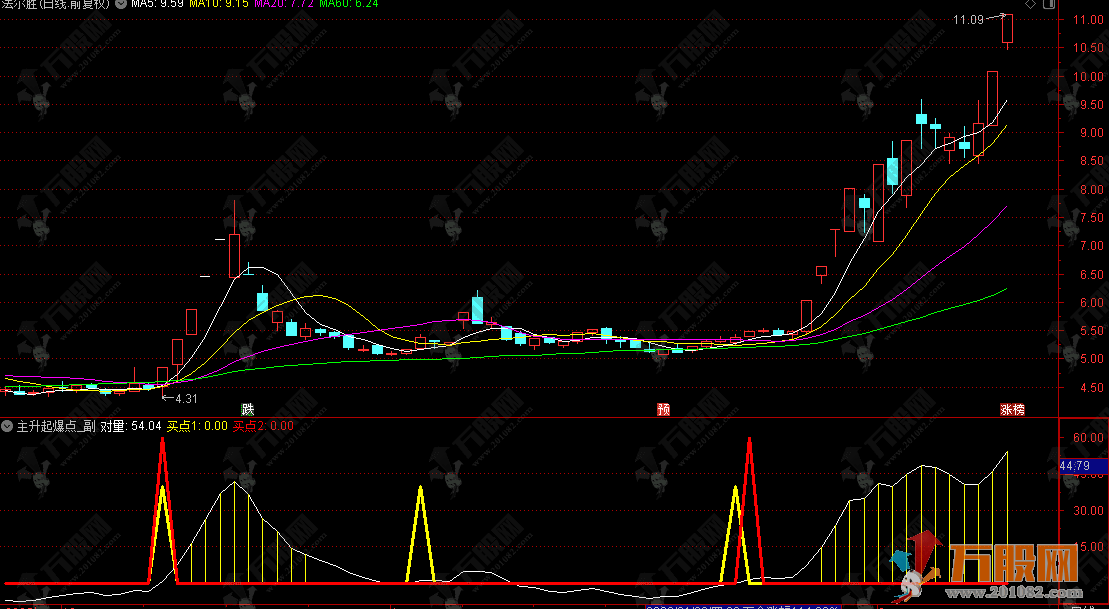Open the main chart indicator dropdown arrow
Screen dimensions: 1109x609
click(121, 4)
